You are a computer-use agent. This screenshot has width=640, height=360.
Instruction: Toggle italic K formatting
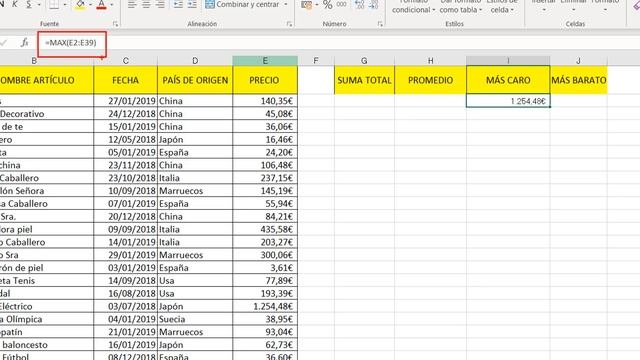point(15,4)
